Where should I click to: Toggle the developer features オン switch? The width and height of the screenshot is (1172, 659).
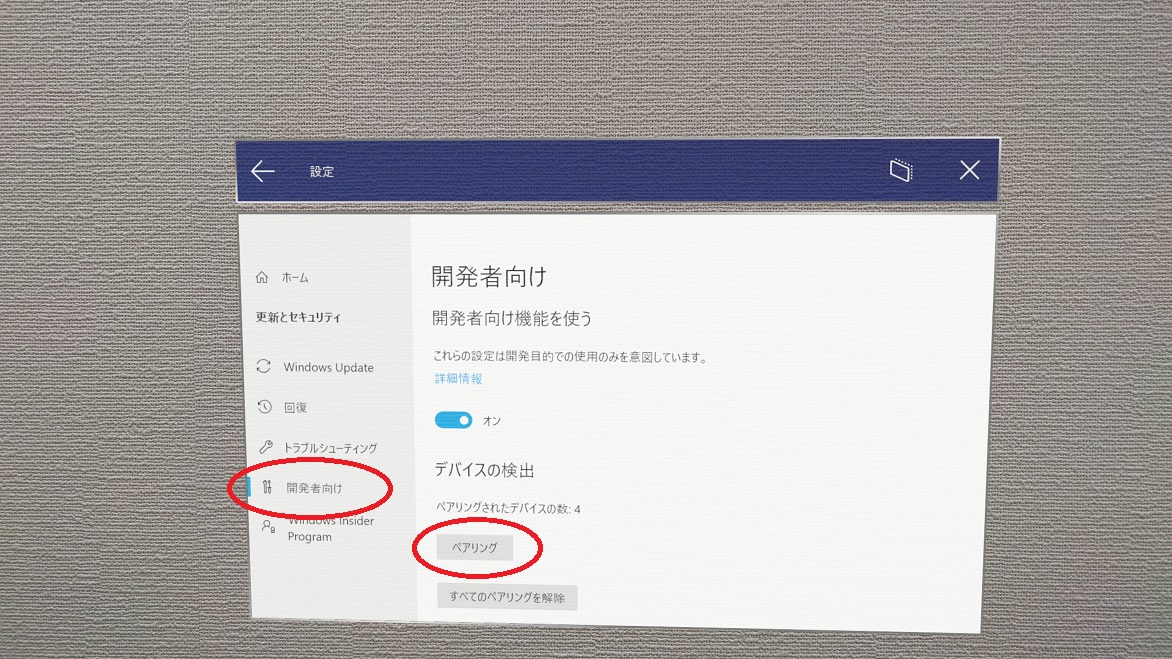pyautogui.click(x=453, y=420)
